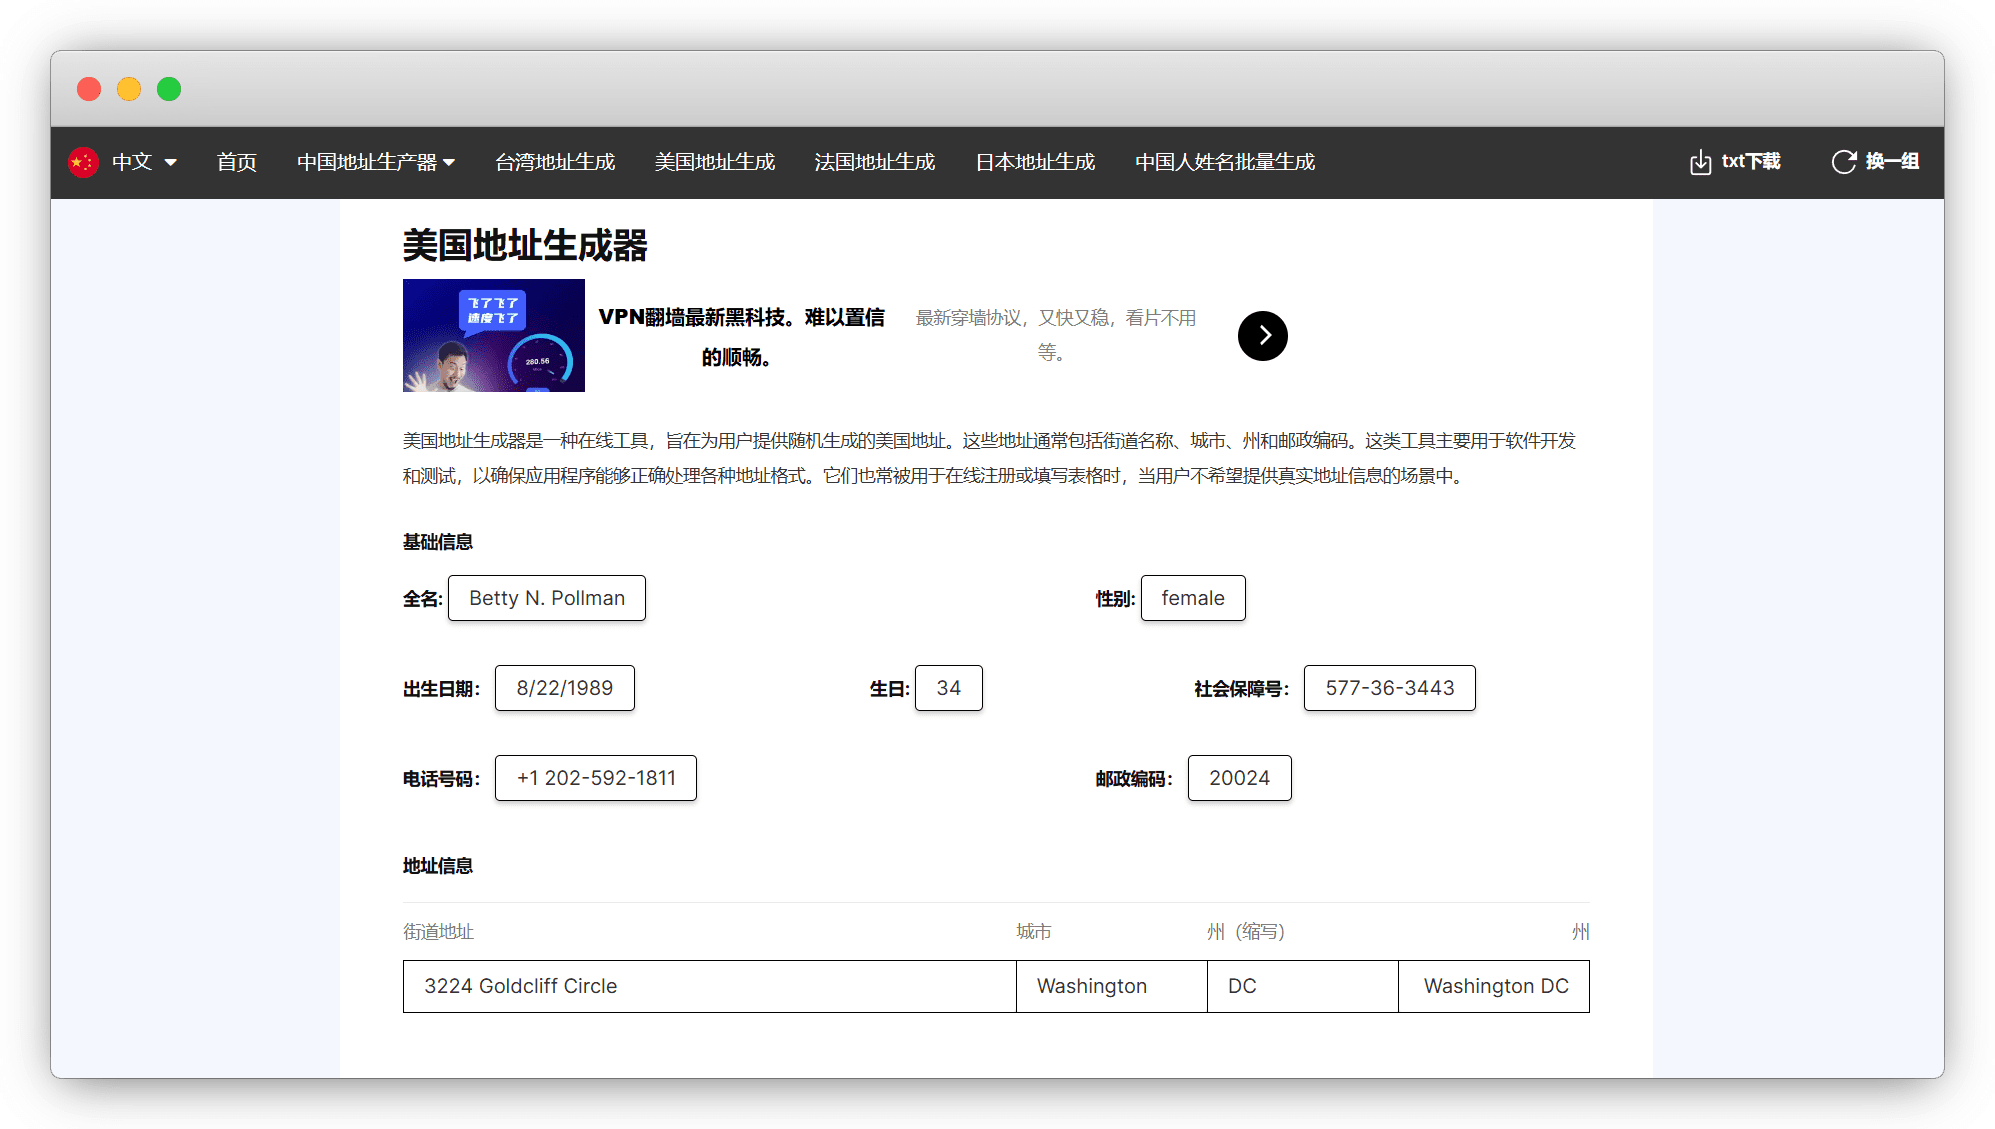Select 美国地址生成 in the navbar
Image resolution: width=1995 pixels, height=1129 pixels.
point(715,162)
